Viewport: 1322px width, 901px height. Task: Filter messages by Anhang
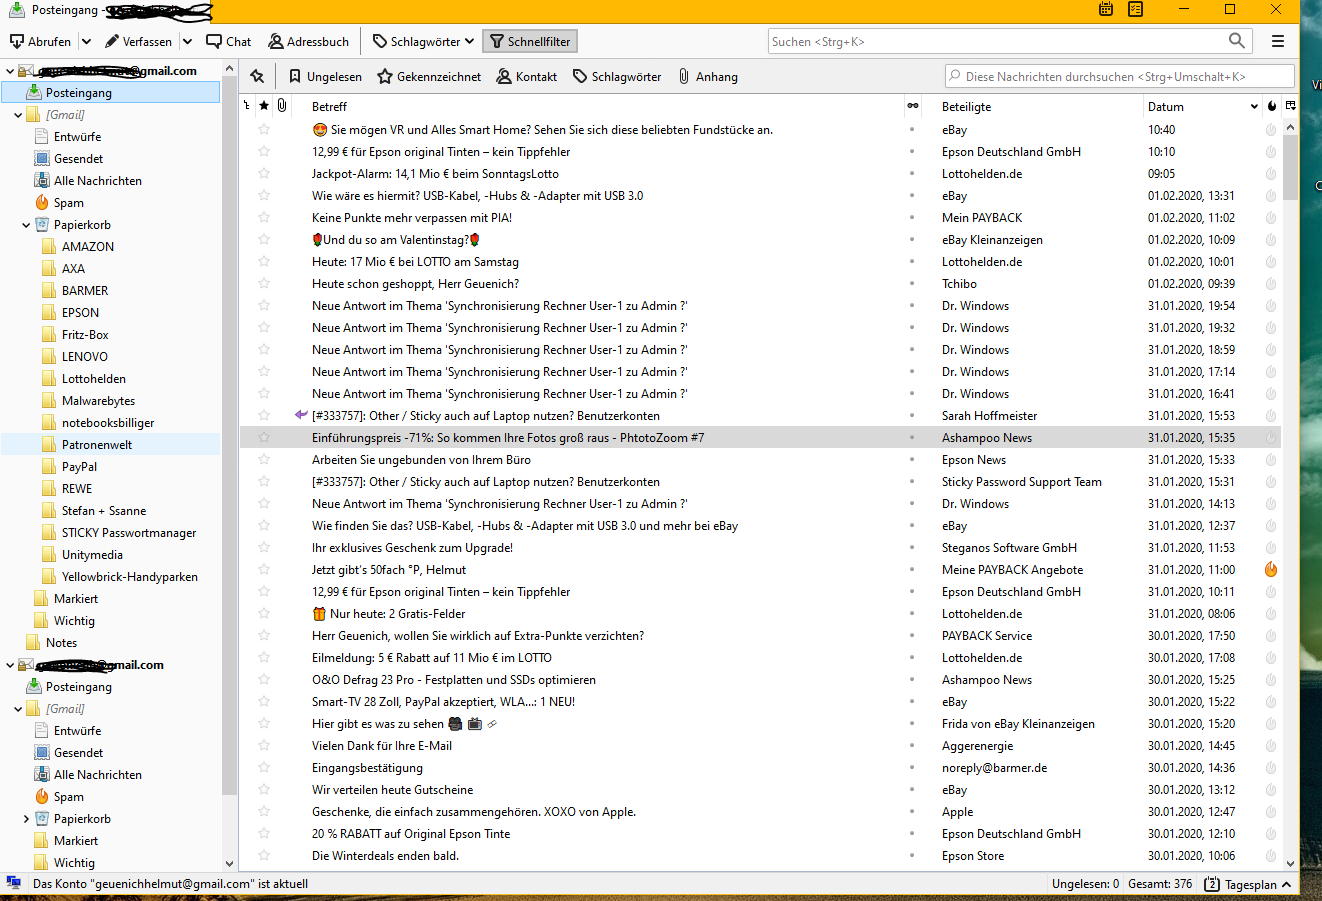pos(708,77)
